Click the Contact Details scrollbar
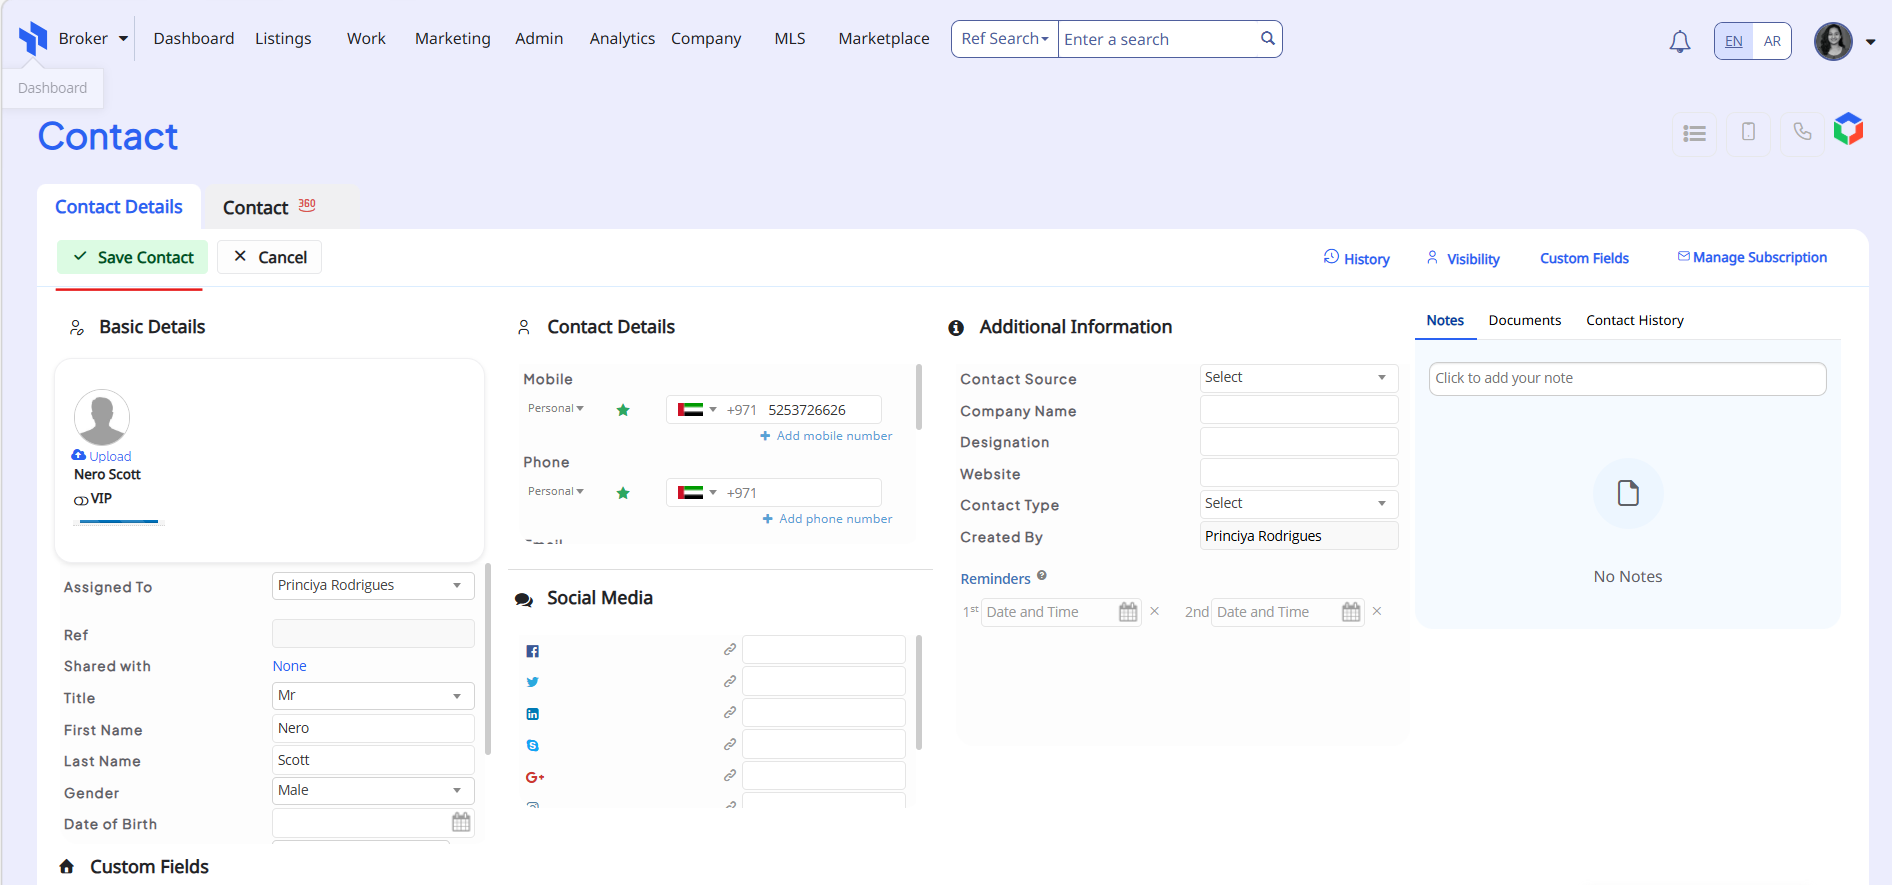The image size is (1892, 885). 918,398
